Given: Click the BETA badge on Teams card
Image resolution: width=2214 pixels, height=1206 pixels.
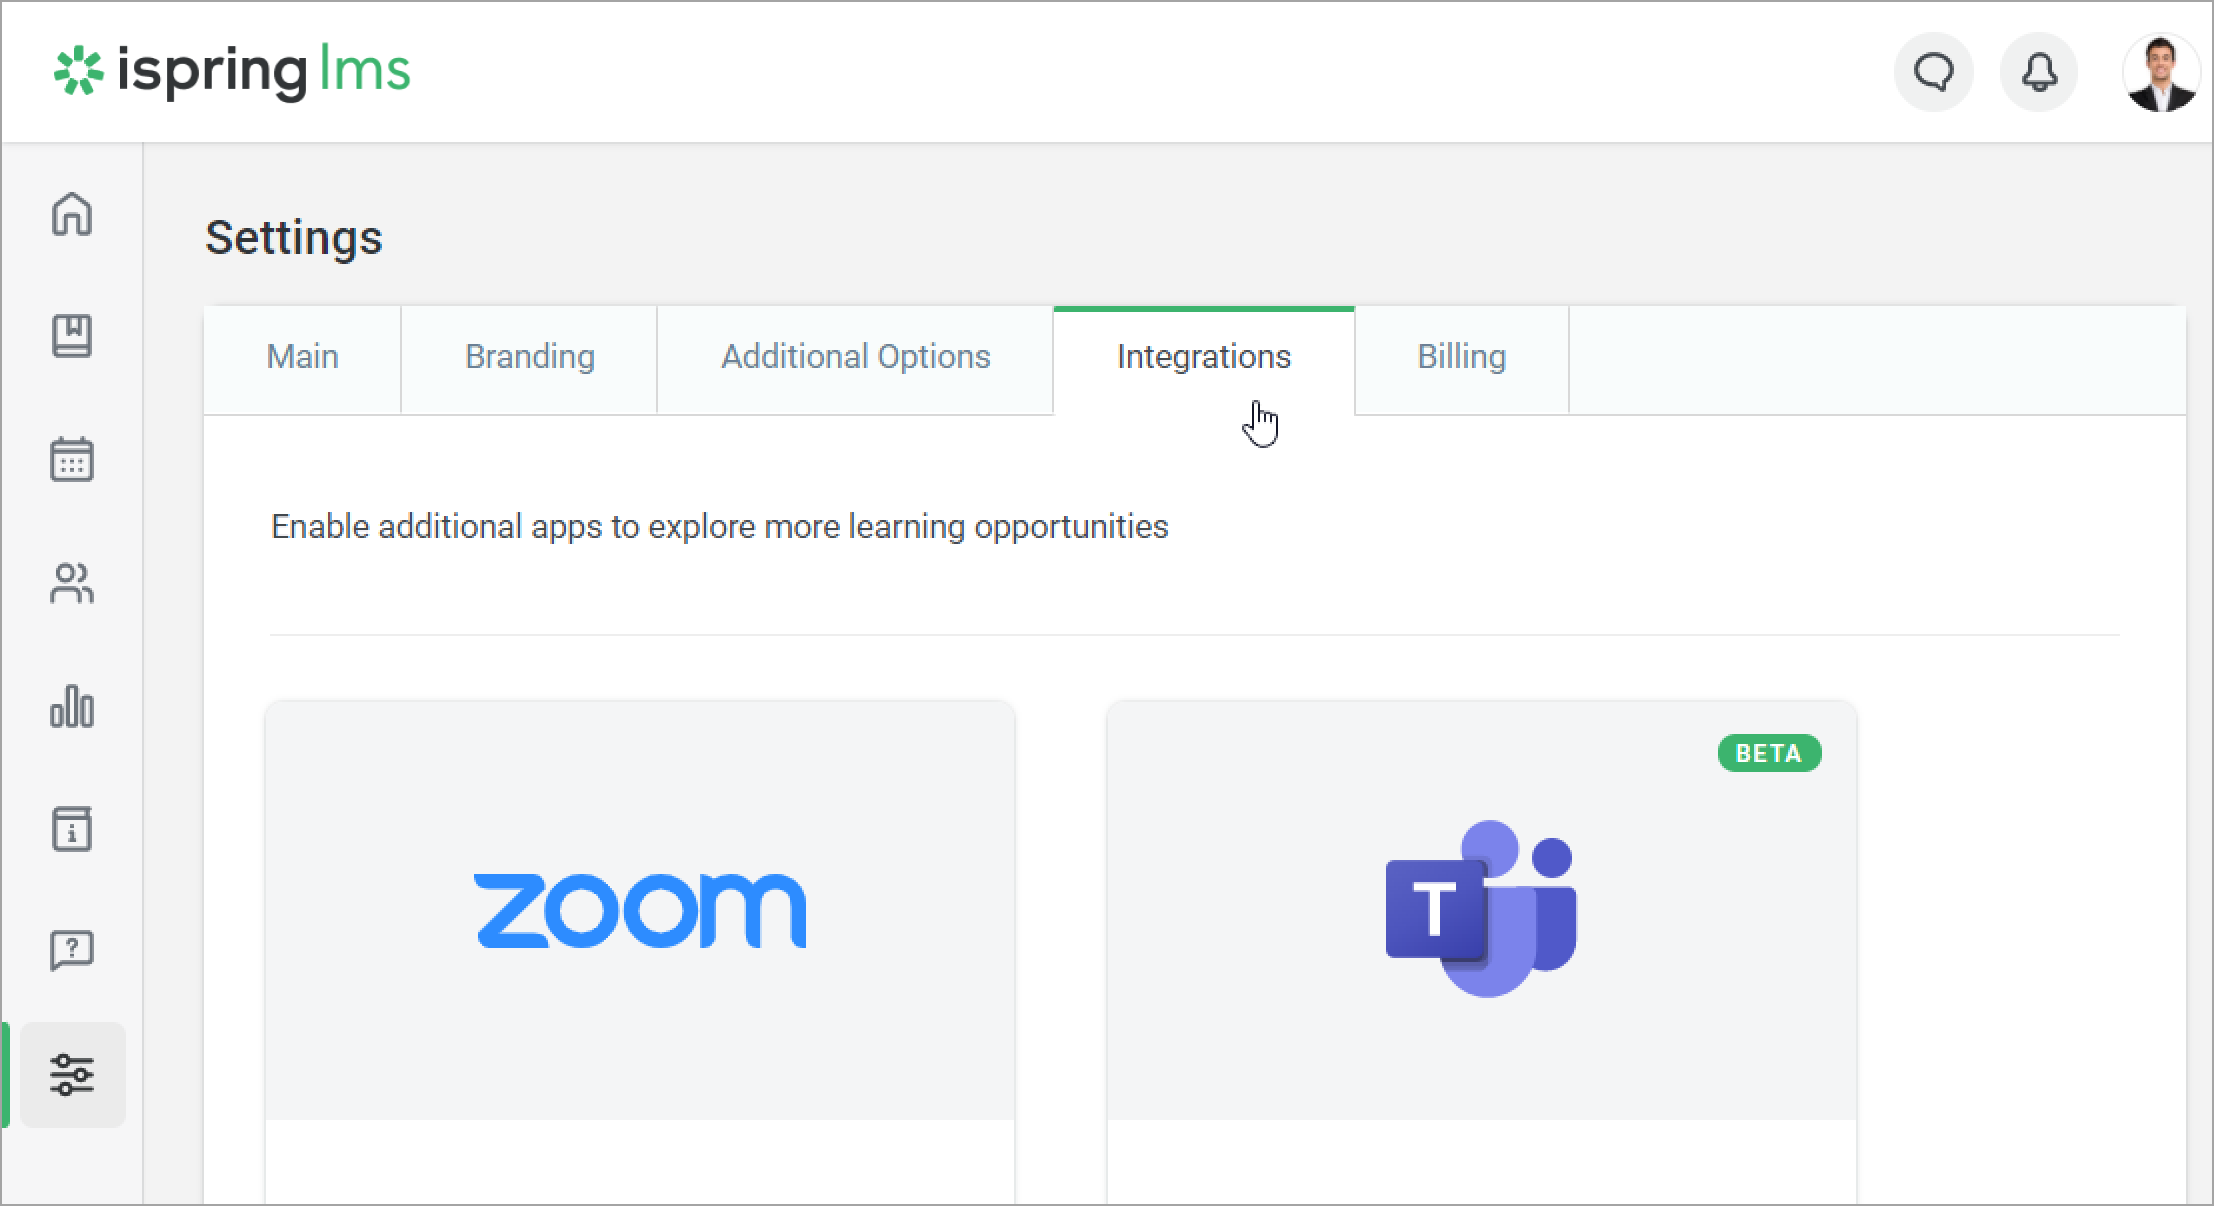Looking at the screenshot, I should click(1769, 753).
